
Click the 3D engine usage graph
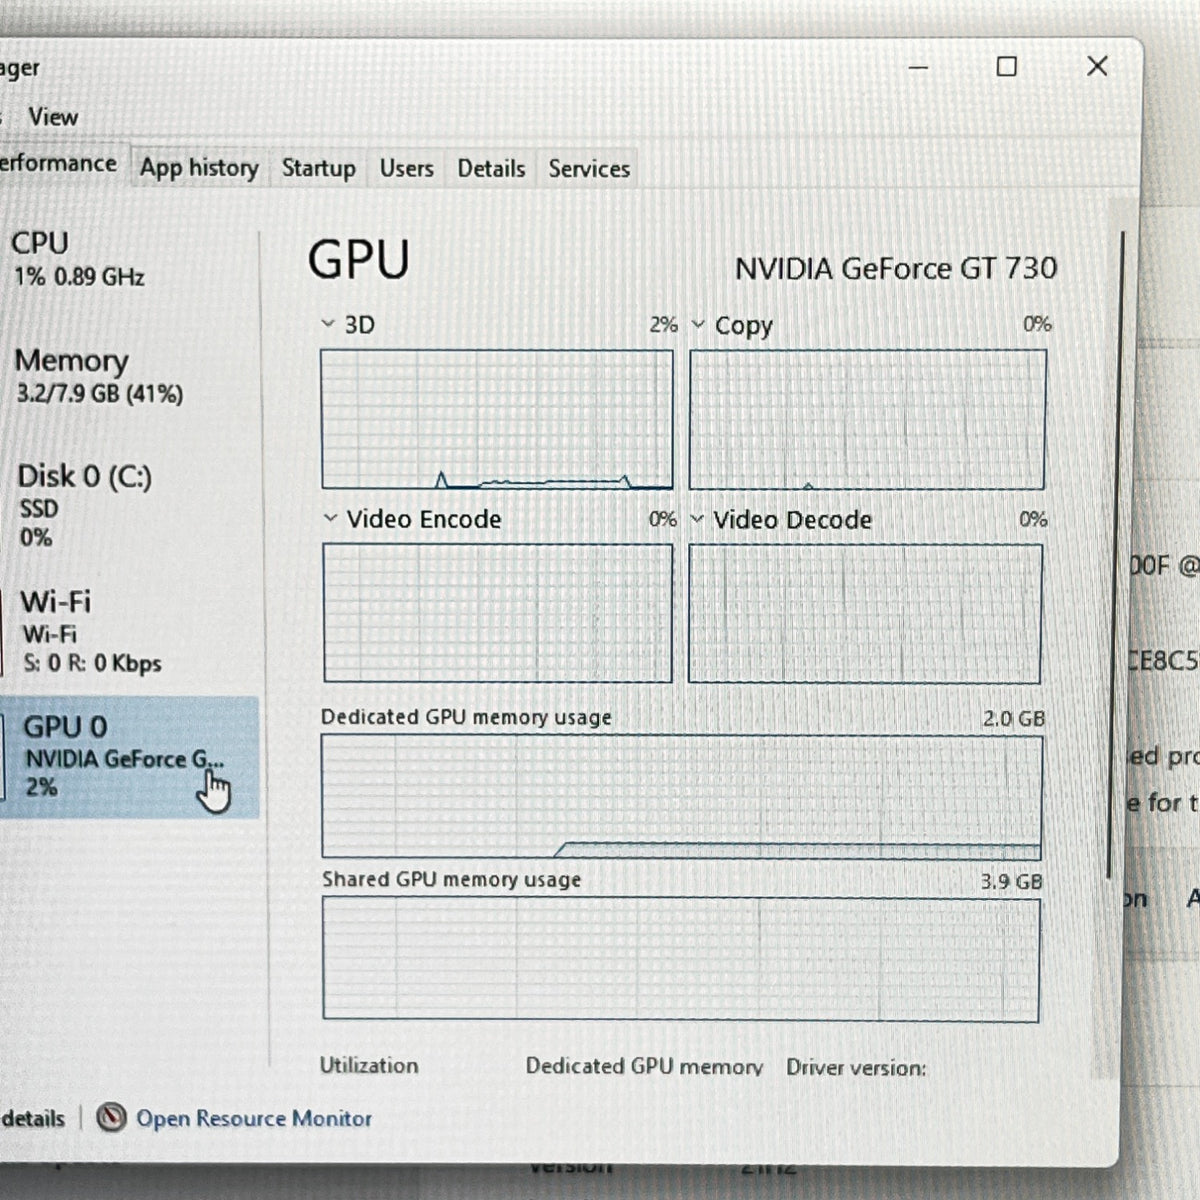pos(497,419)
